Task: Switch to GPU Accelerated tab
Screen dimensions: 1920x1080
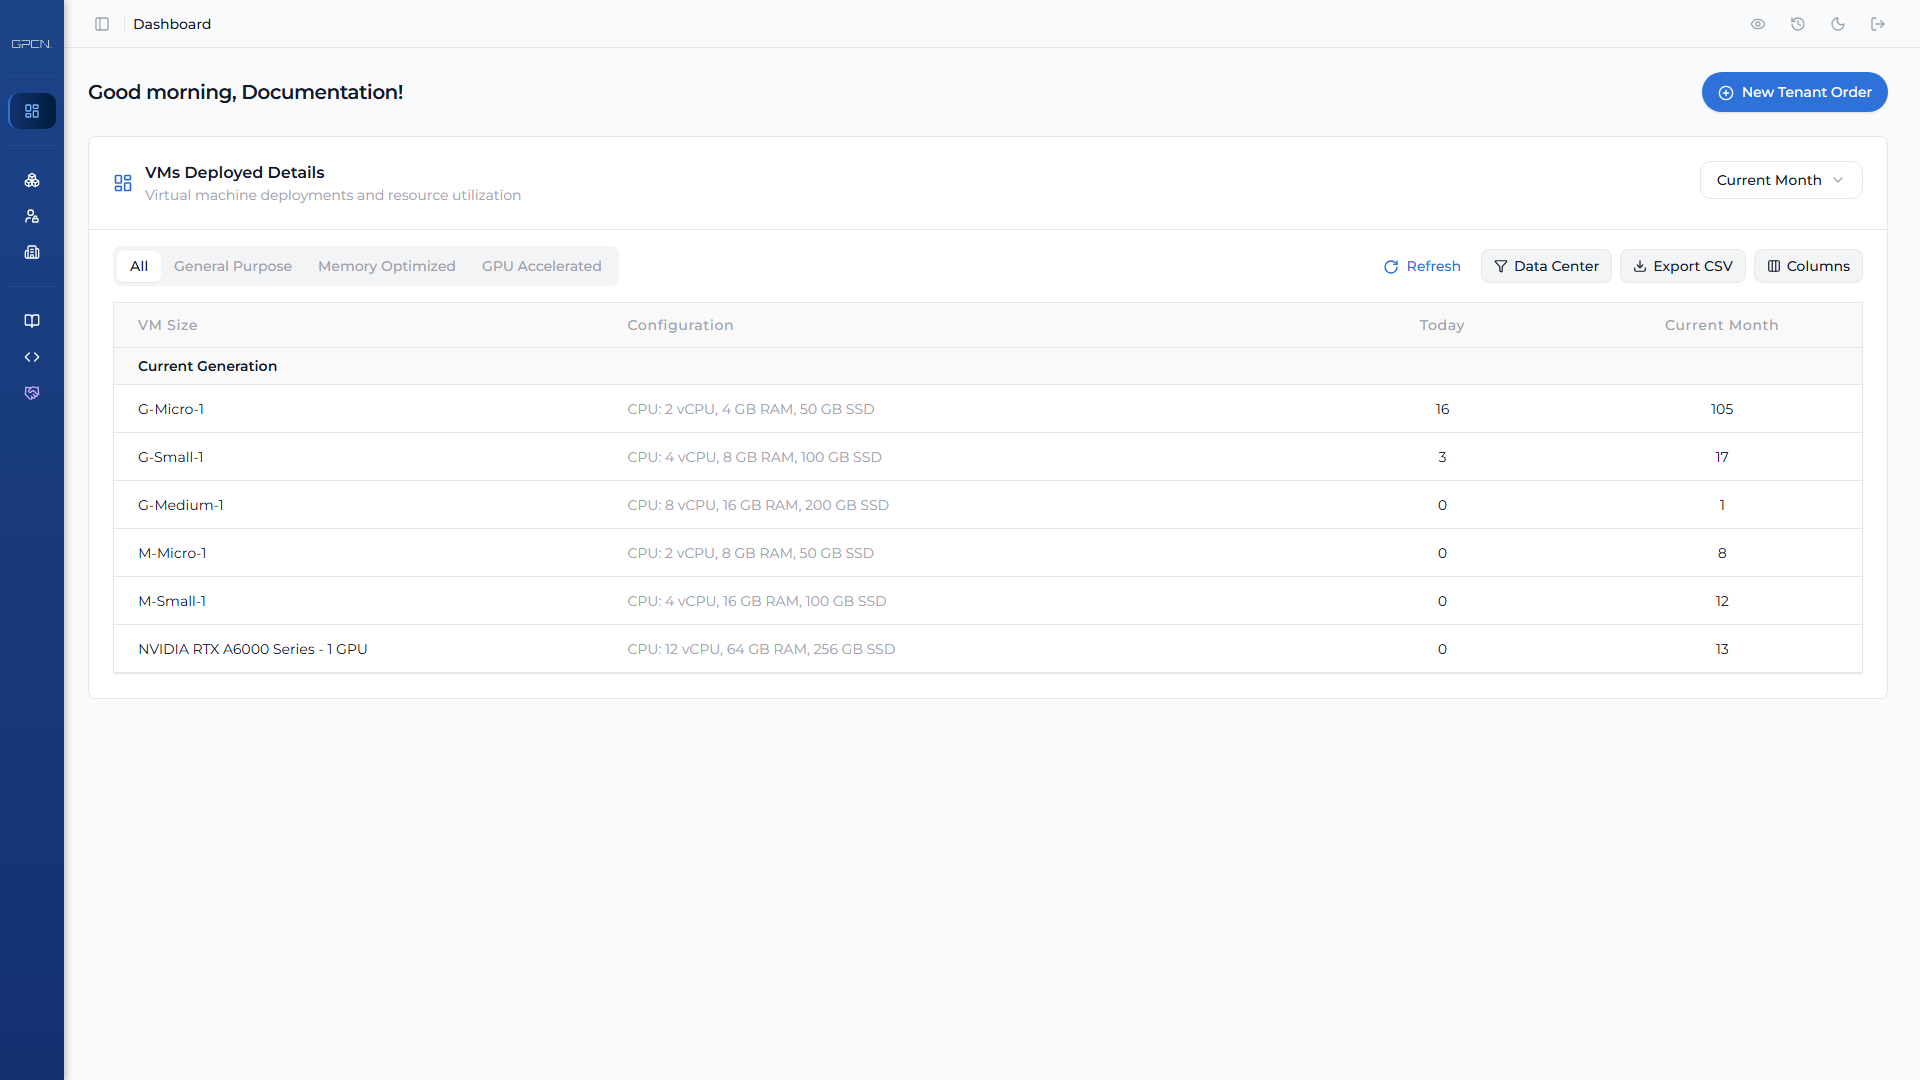Action: coord(542,266)
